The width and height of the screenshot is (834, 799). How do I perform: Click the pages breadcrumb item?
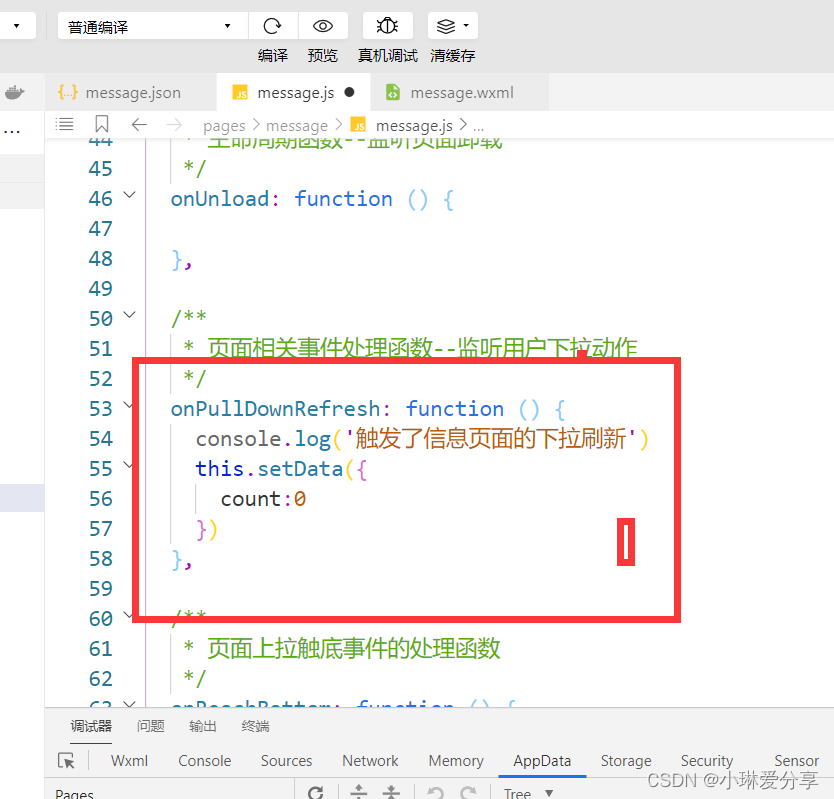click(x=224, y=126)
